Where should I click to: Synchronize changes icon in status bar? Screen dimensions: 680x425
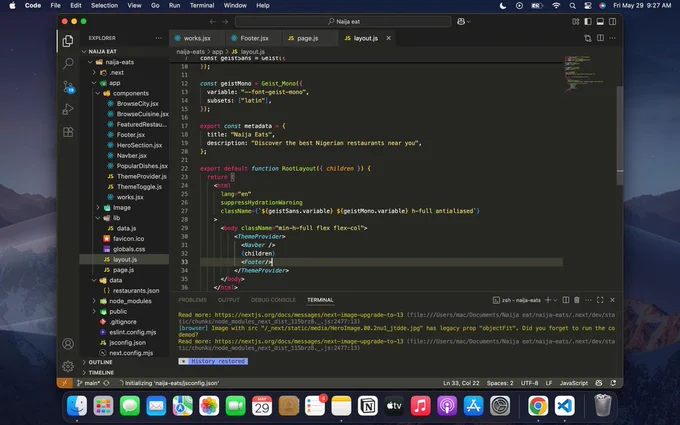click(106, 383)
